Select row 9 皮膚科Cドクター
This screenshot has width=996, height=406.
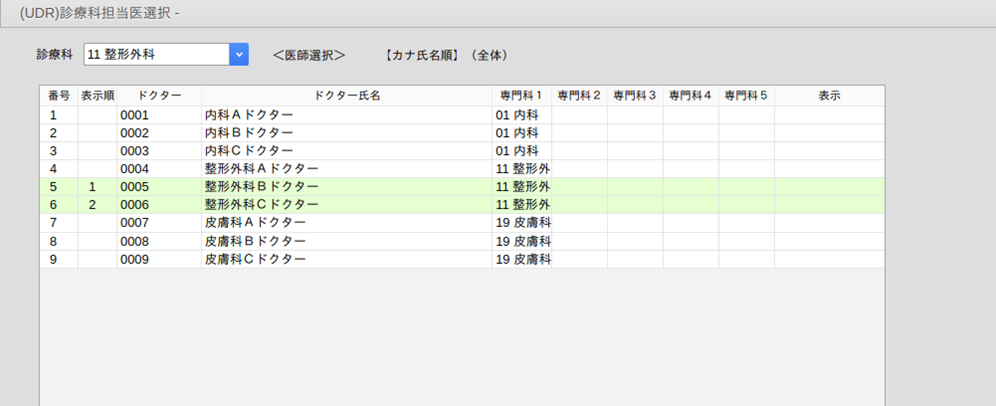462,259
